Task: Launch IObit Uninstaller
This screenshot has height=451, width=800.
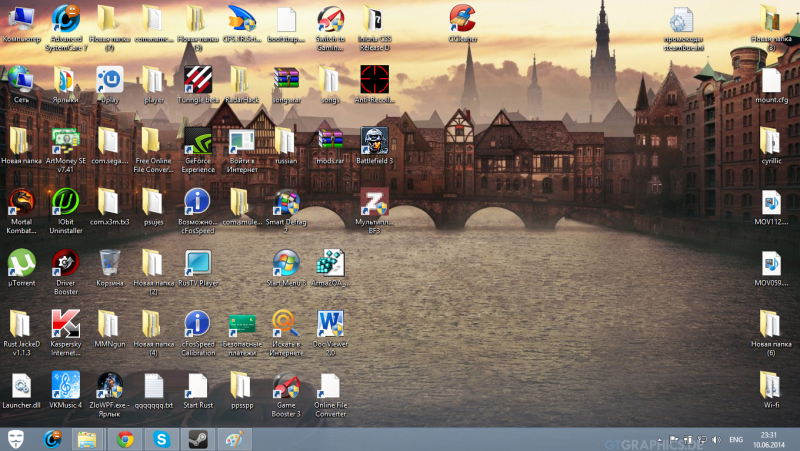Action: (66, 202)
